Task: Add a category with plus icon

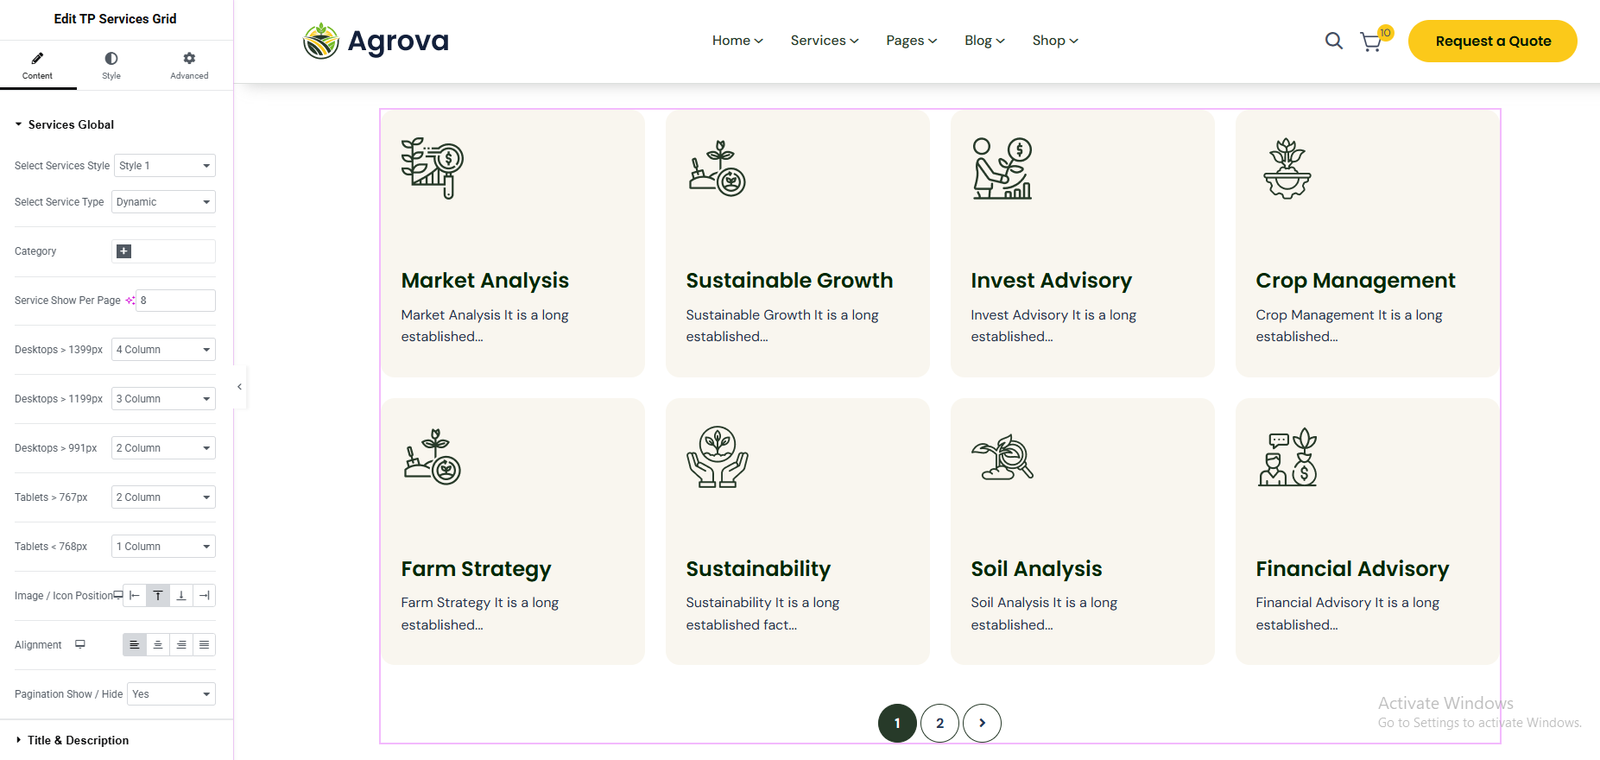Action: pos(124,251)
